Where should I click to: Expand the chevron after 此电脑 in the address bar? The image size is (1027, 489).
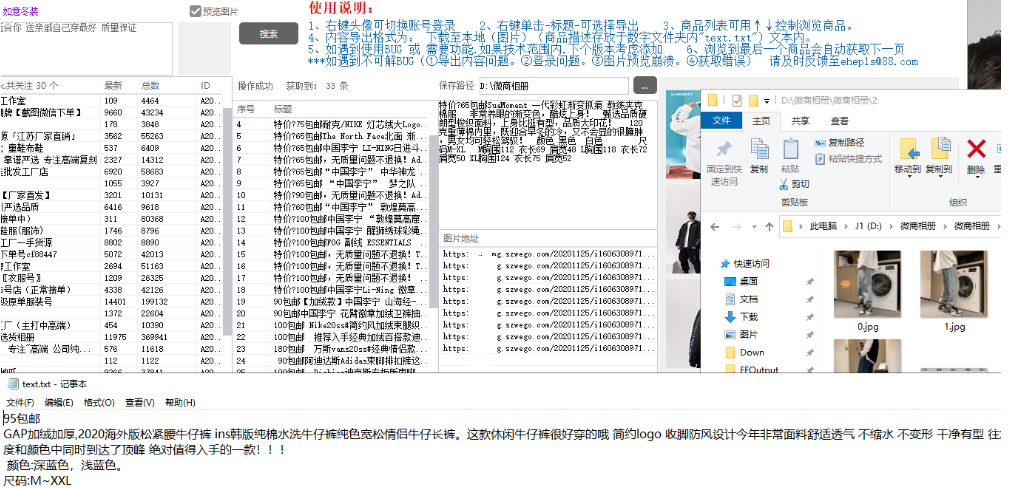coord(844,226)
